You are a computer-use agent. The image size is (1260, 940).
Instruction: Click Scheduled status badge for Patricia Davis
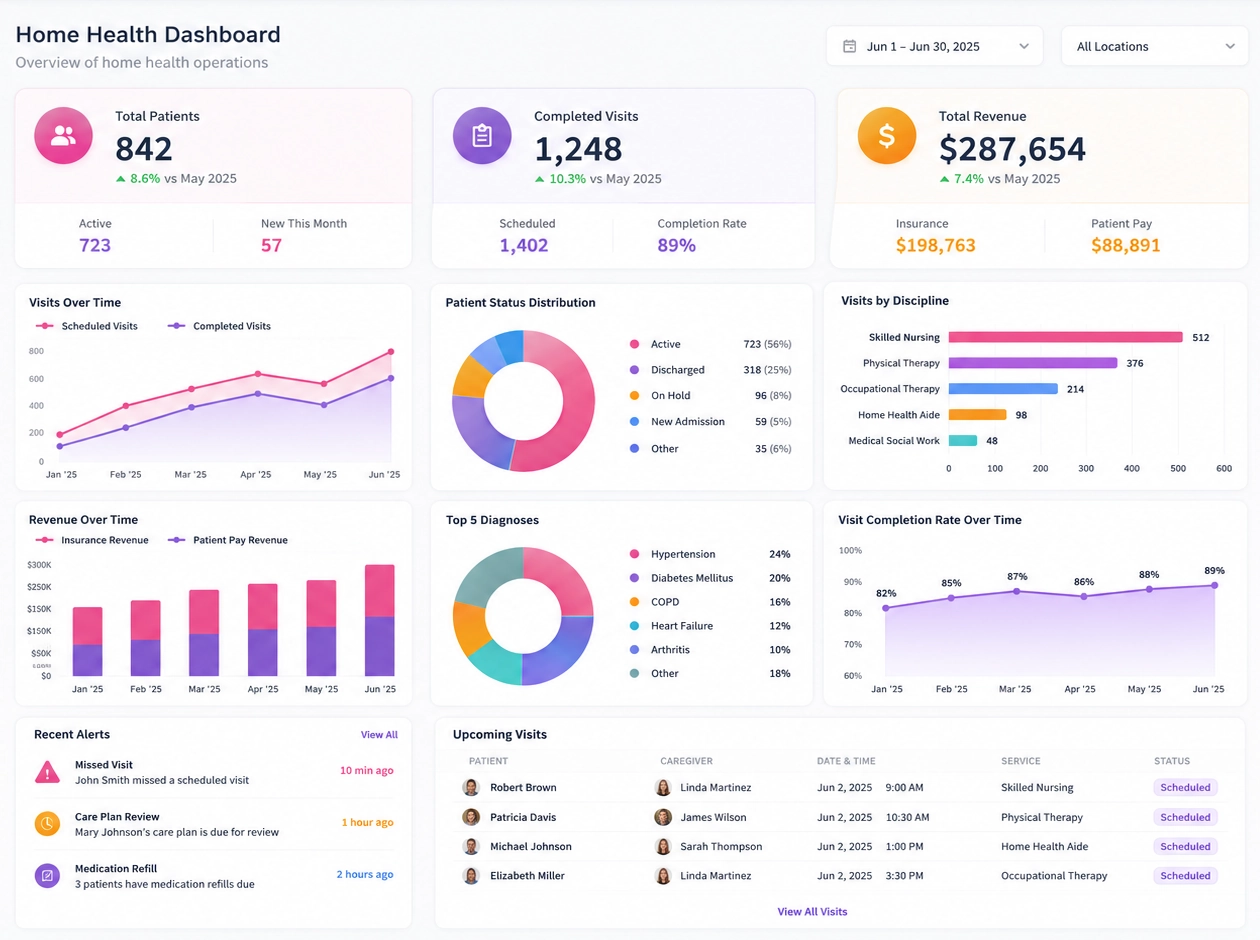(x=1185, y=817)
